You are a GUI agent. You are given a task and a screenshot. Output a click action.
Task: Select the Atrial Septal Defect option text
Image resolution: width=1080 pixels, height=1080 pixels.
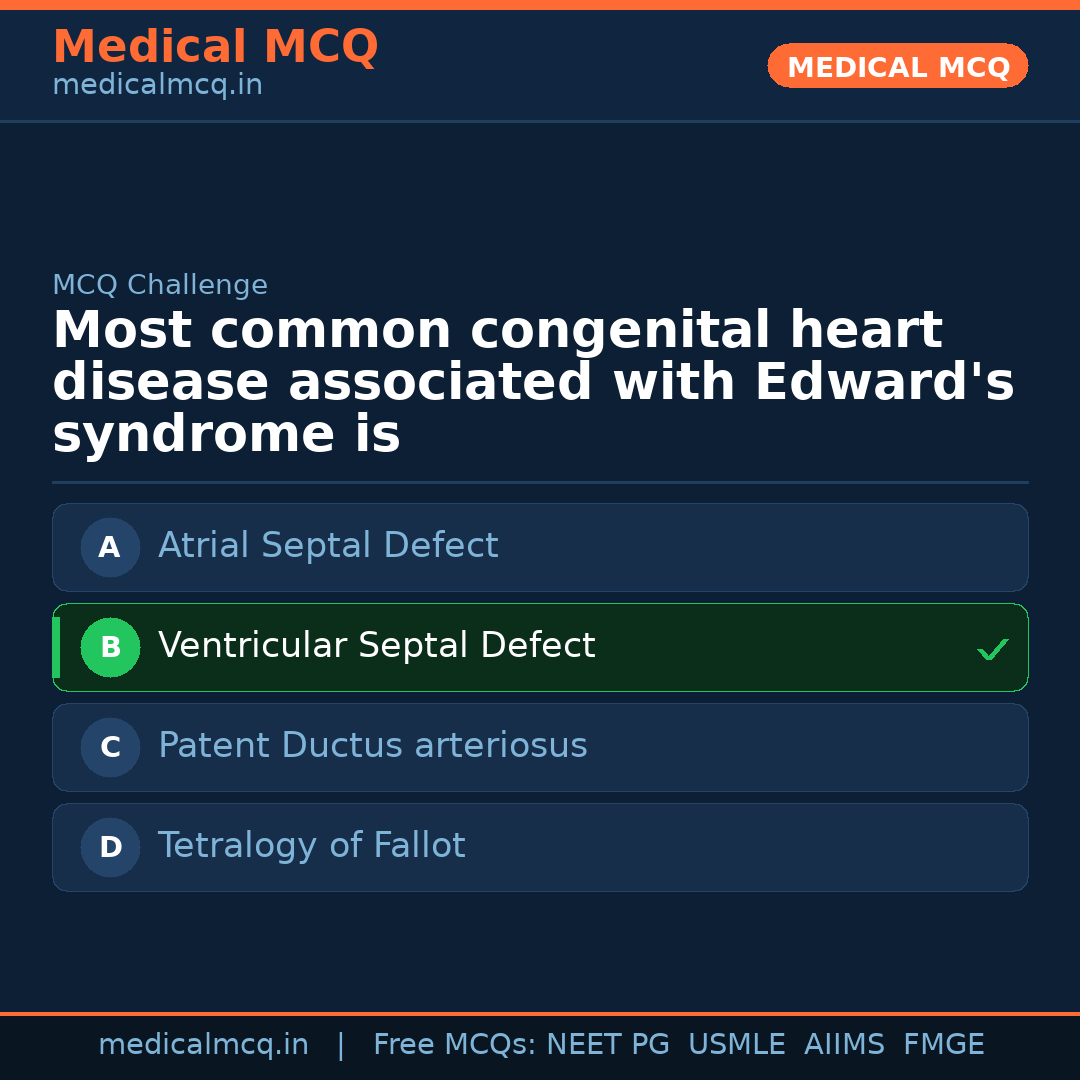pyautogui.click(x=328, y=546)
